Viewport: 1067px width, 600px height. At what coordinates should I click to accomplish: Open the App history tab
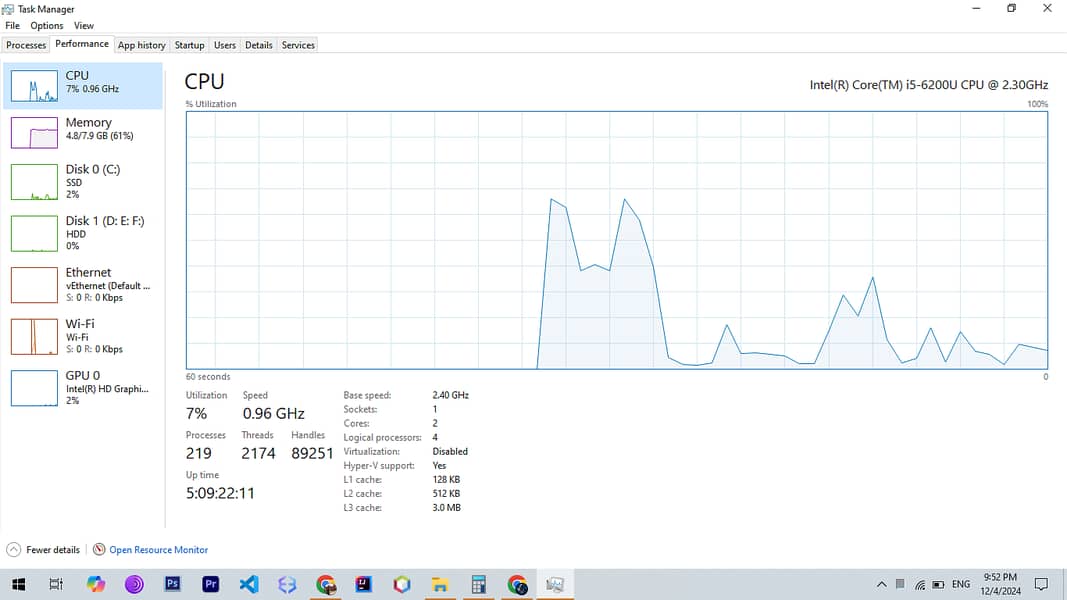pos(141,45)
